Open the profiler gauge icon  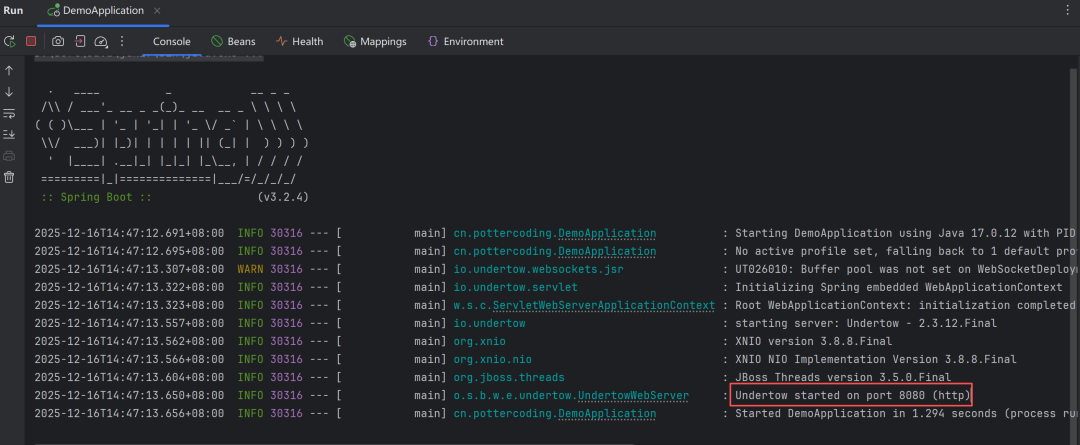coord(101,41)
